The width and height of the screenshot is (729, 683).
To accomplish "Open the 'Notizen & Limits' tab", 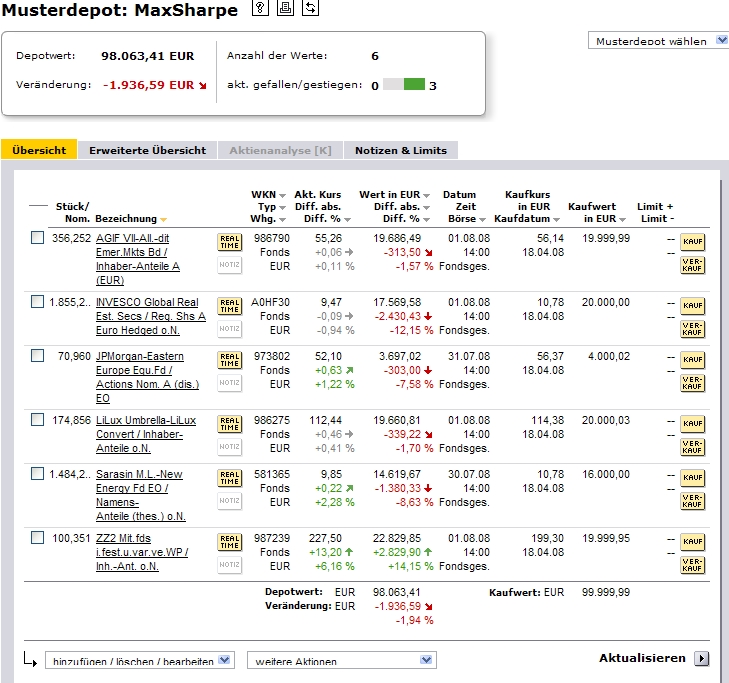I will coord(401,150).
